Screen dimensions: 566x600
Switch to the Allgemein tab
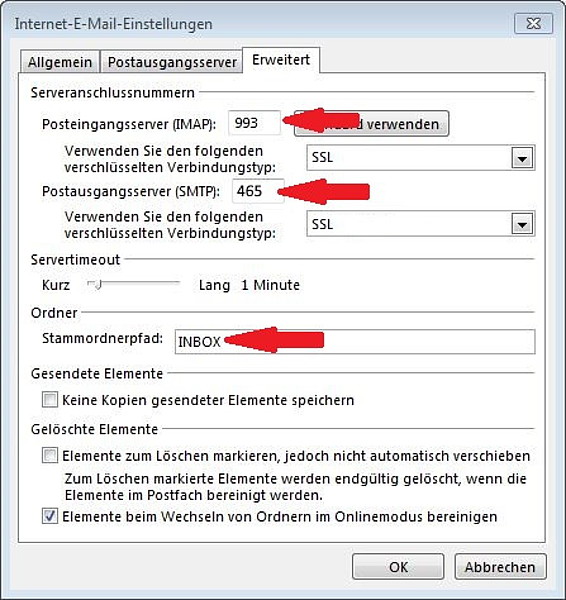60,62
